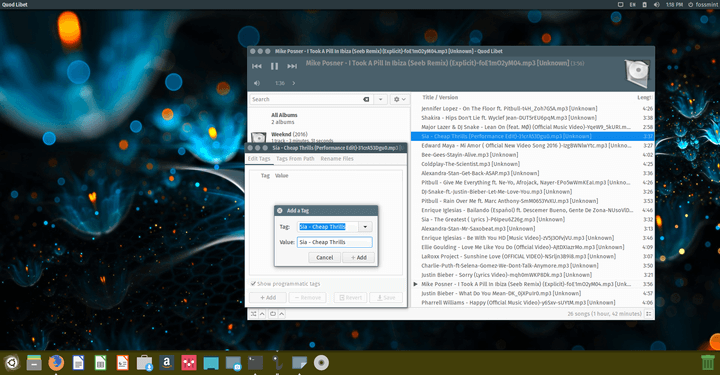Viewport: 720px width, 375px height.
Task: Select the Major Lazer & DJ Snake - Lean On row
Action: pyautogui.click(x=532, y=127)
